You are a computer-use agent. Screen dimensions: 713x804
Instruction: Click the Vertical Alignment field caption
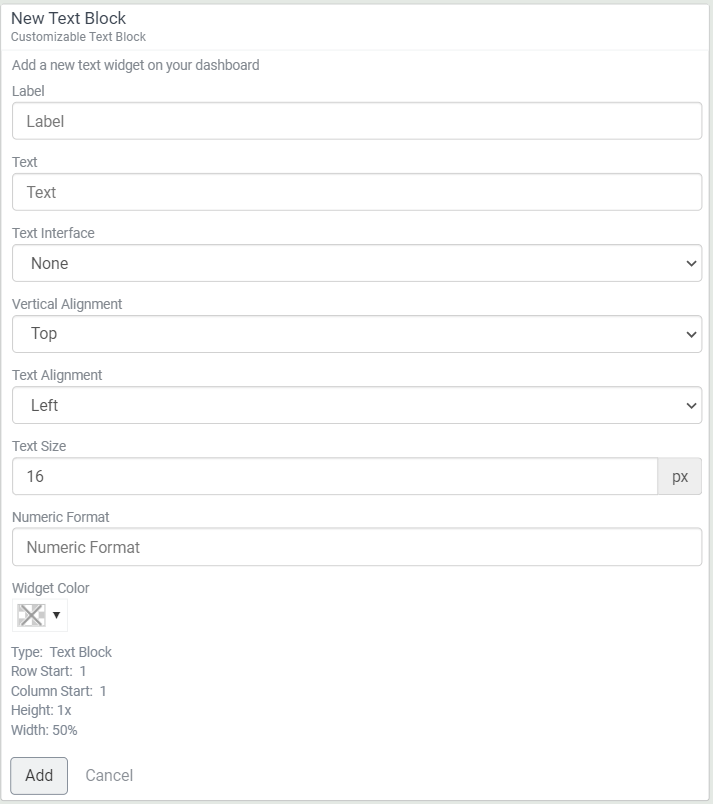[67, 304]
